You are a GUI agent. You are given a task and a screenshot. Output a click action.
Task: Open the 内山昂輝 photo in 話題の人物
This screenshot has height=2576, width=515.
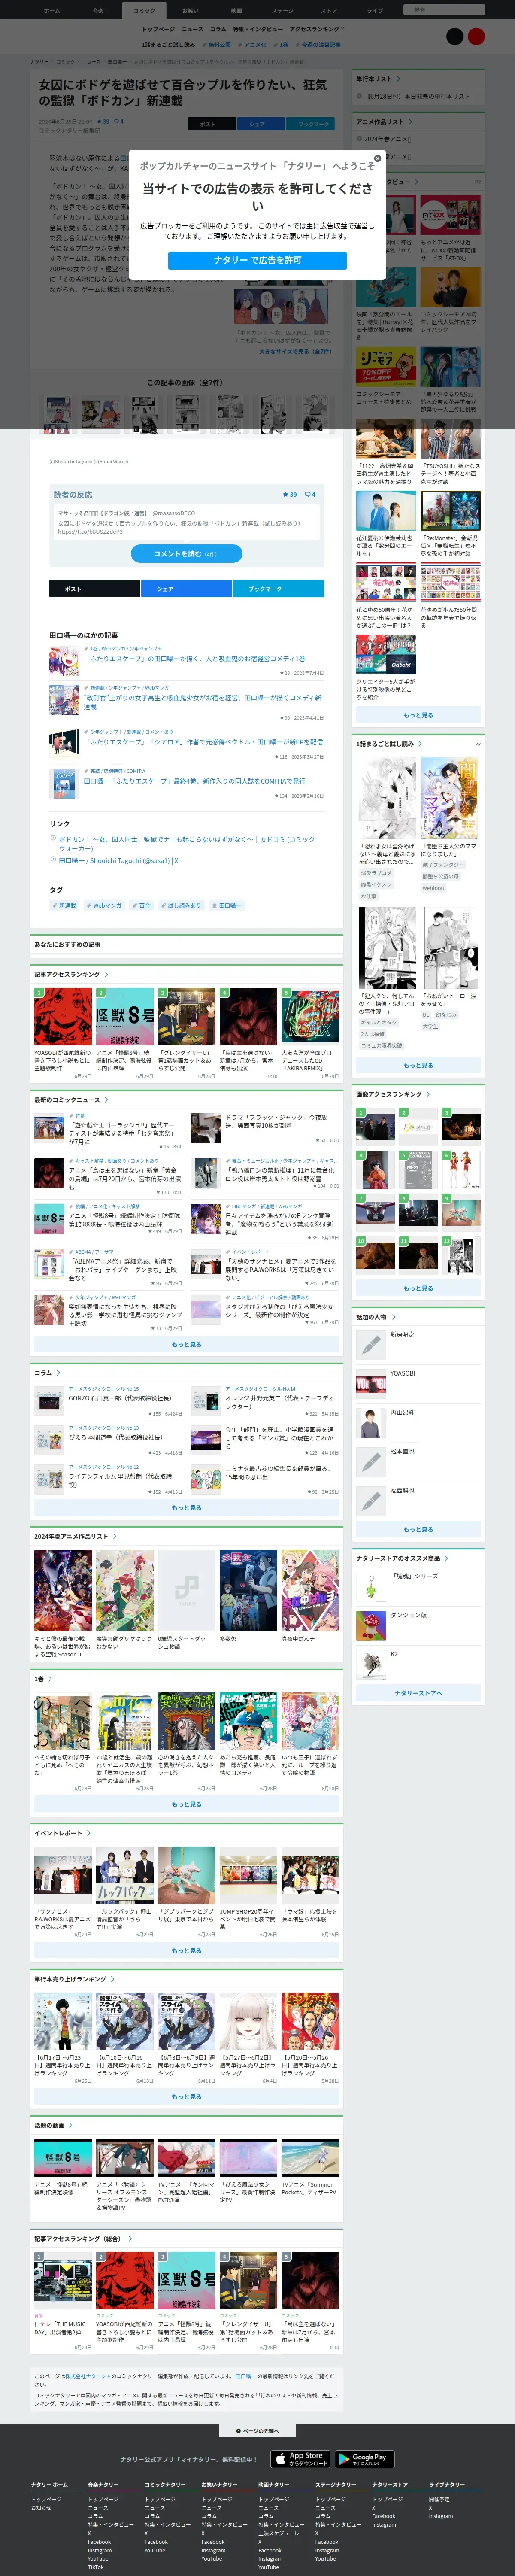pyautogui.click(x=371, y=1423)
